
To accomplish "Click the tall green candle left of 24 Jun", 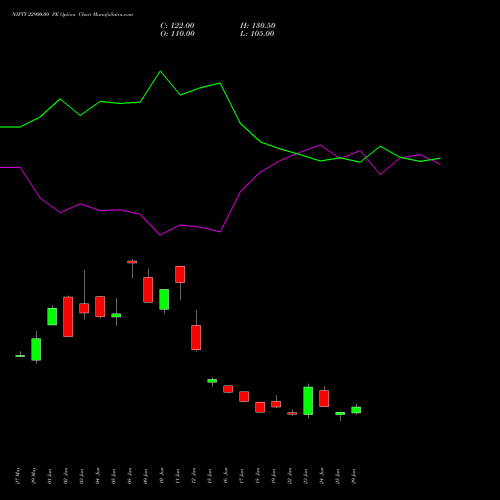I will (x=308, y=401).
